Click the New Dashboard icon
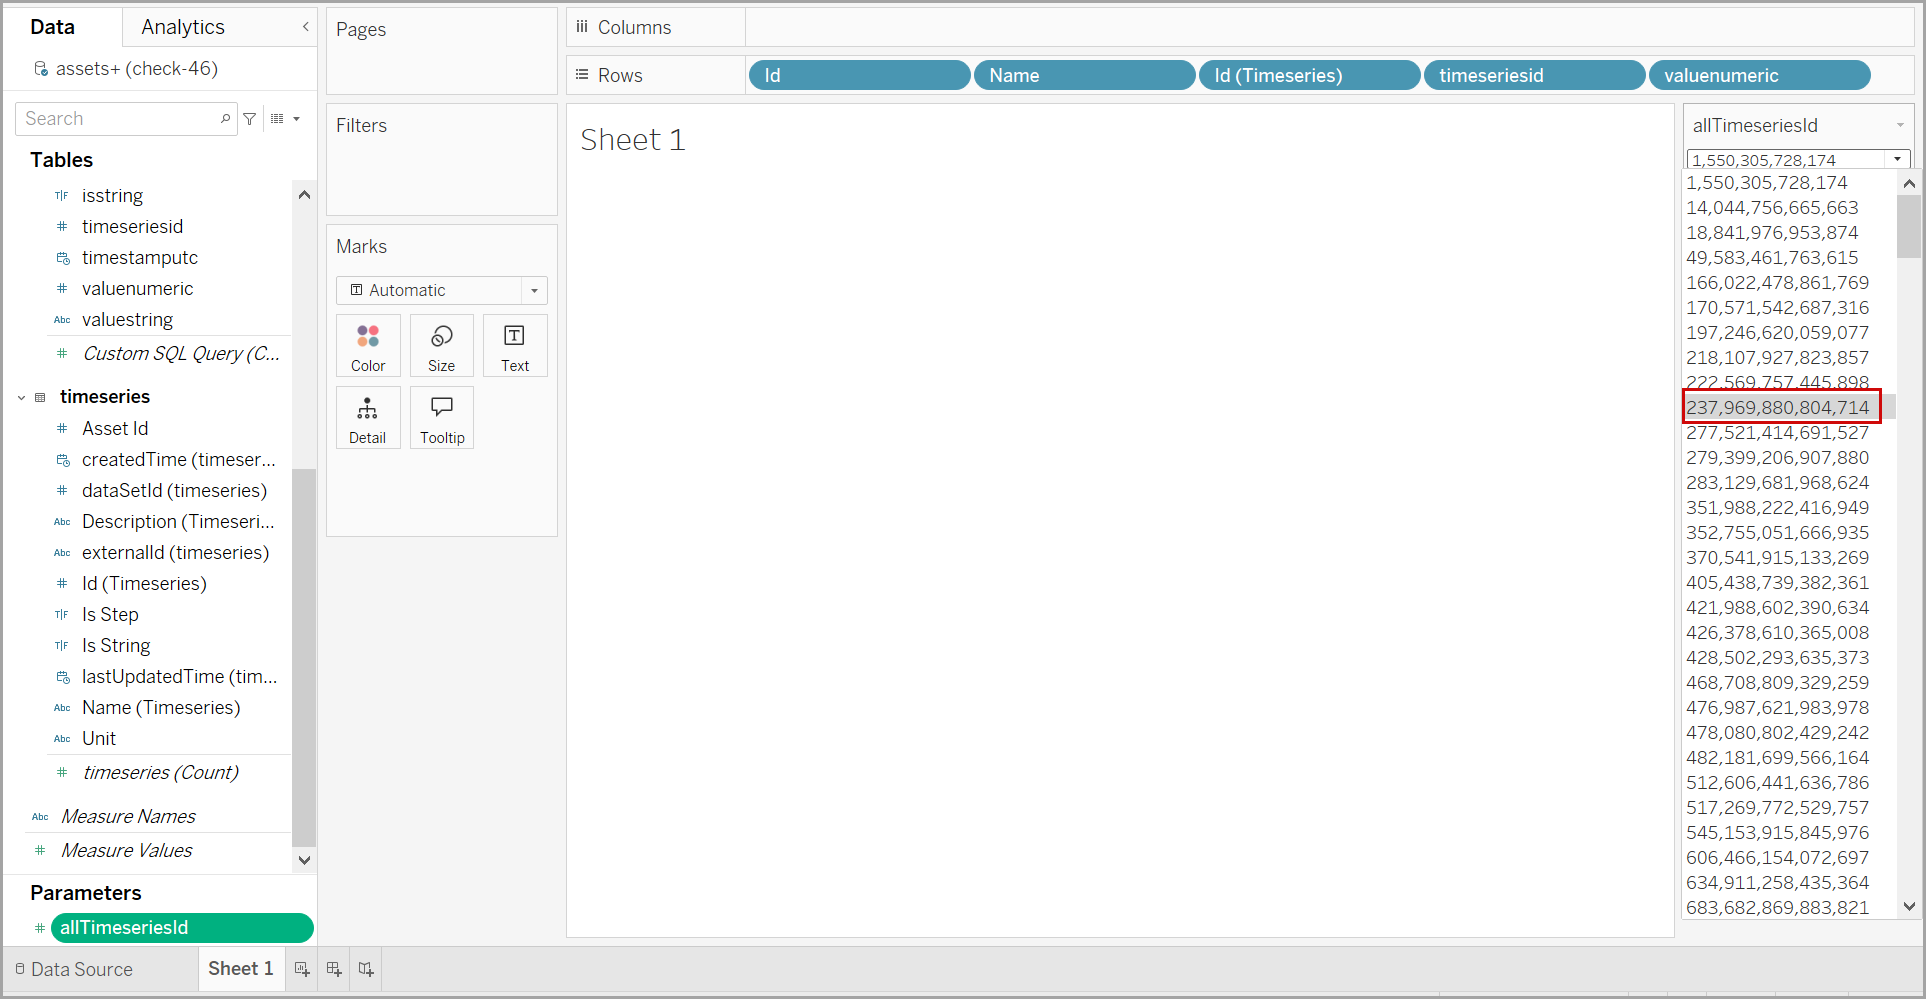The image size is (1926, 999). [334, 969]
